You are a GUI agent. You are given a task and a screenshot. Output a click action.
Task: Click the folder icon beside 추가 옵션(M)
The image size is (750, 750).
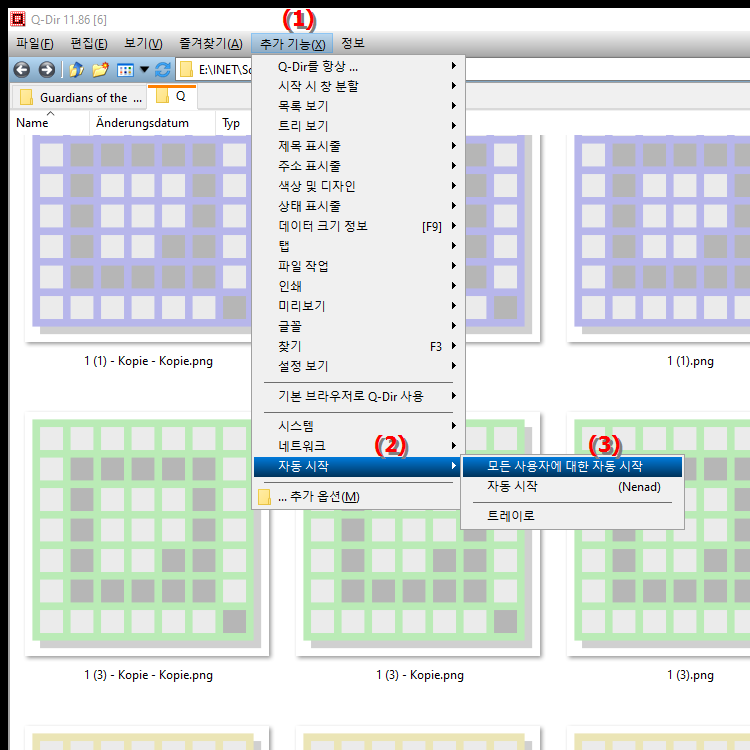(264, 496)
